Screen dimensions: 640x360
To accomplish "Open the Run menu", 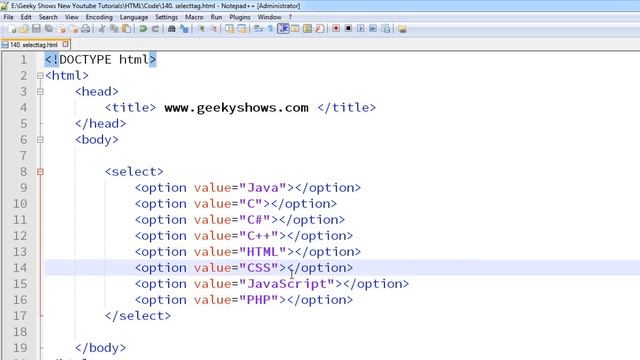I will pos(216,17).
